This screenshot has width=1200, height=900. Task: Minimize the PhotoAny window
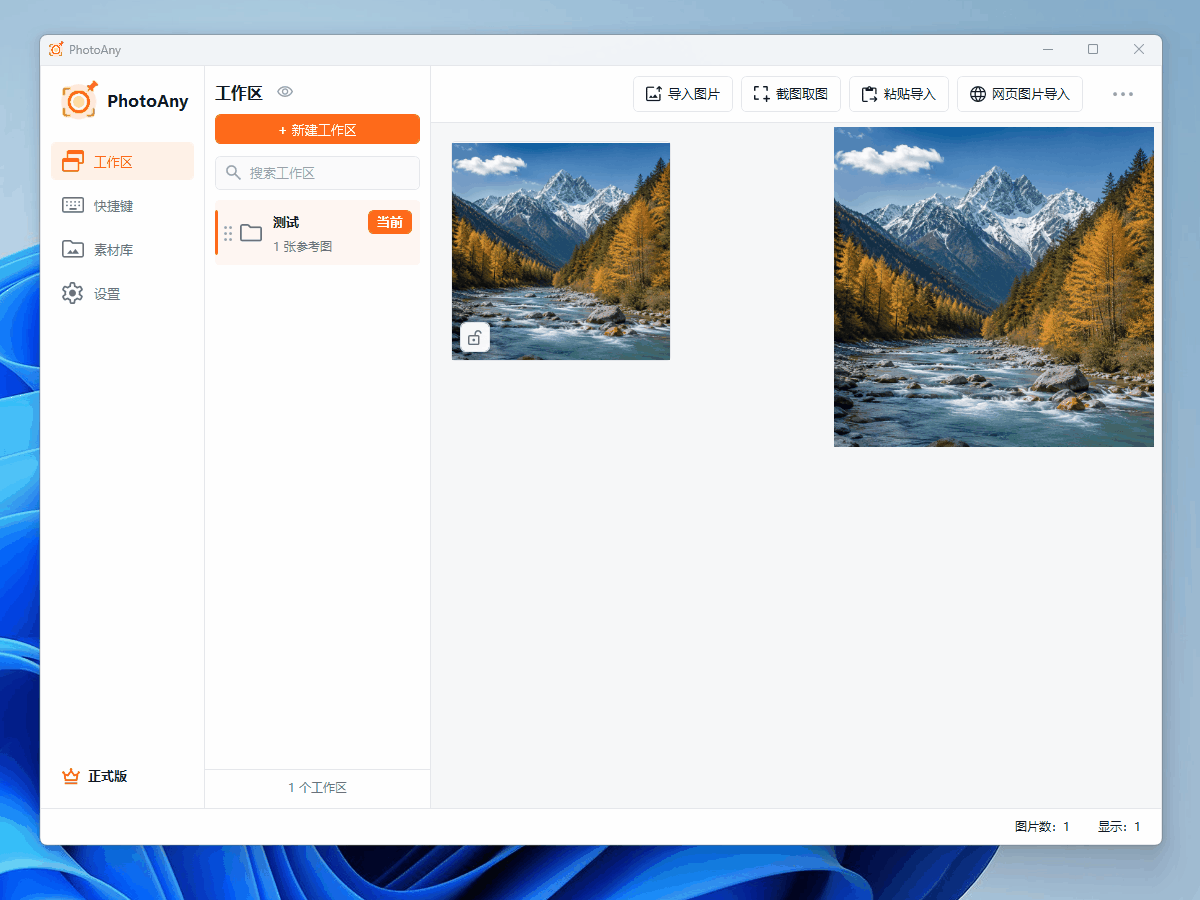[x=1048, y=49]
